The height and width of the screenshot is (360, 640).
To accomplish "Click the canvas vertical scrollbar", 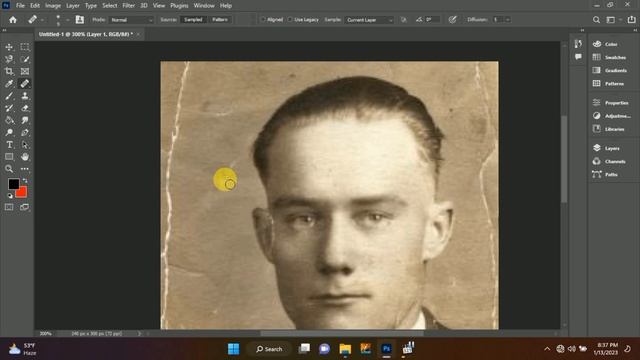I will (564, 159).
